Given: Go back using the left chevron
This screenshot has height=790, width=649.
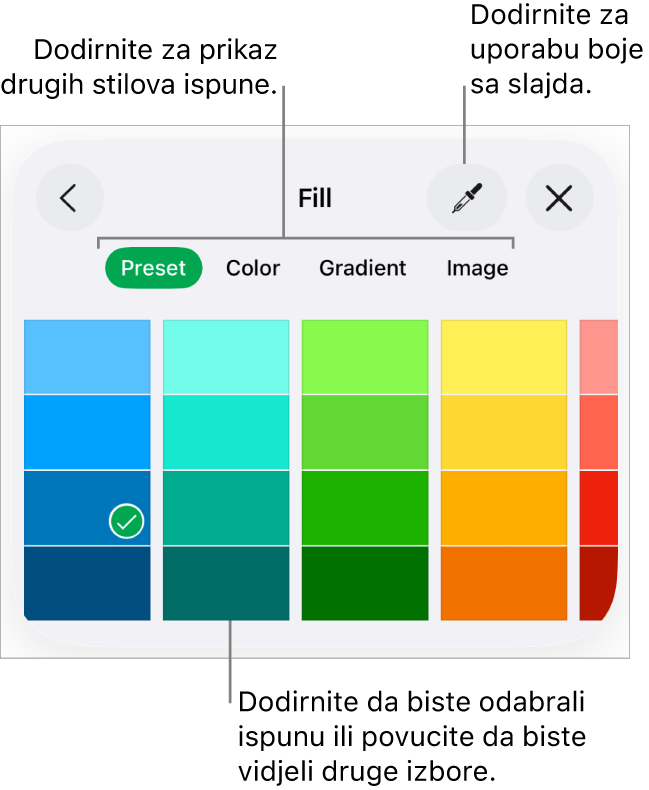Looking at the screenshot, I should point(69,198).
